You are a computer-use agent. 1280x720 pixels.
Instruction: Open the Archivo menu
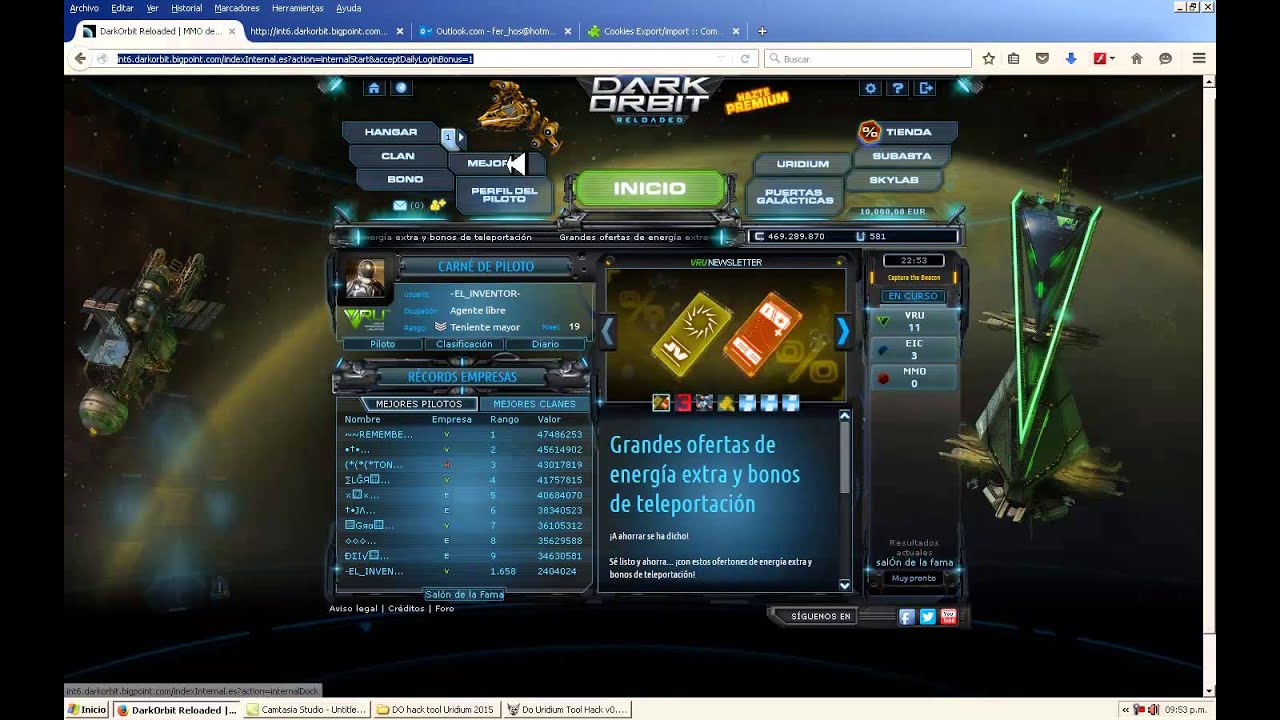(x=84, y=8)
